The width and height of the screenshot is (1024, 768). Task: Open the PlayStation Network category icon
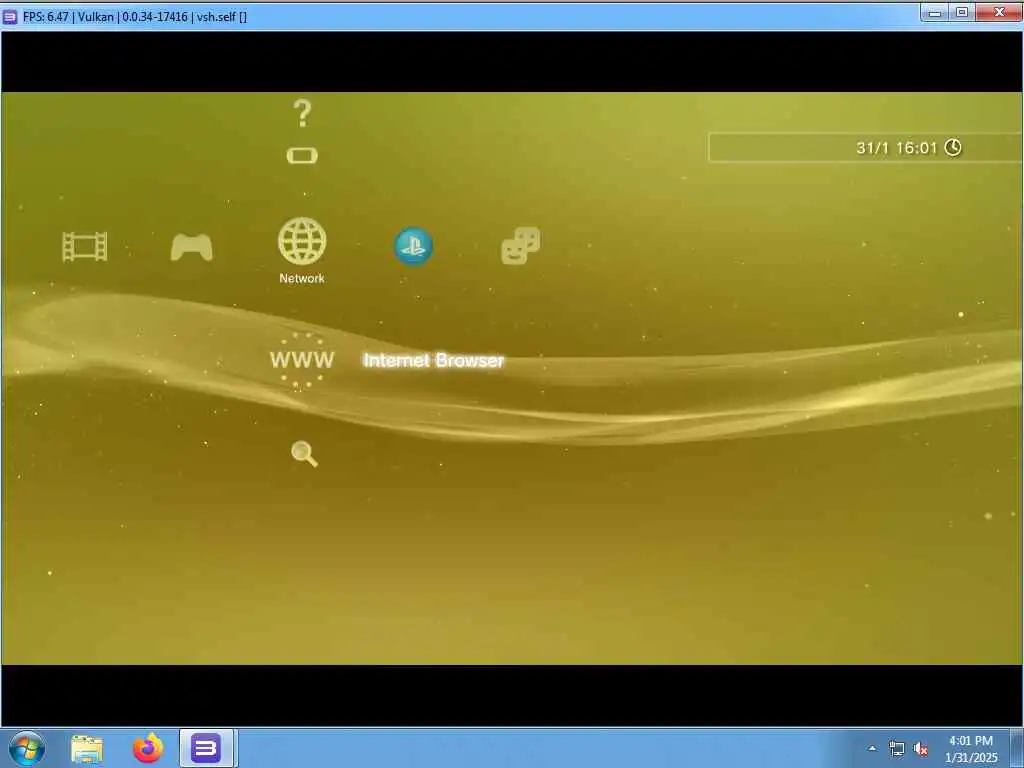click(413, 246)
